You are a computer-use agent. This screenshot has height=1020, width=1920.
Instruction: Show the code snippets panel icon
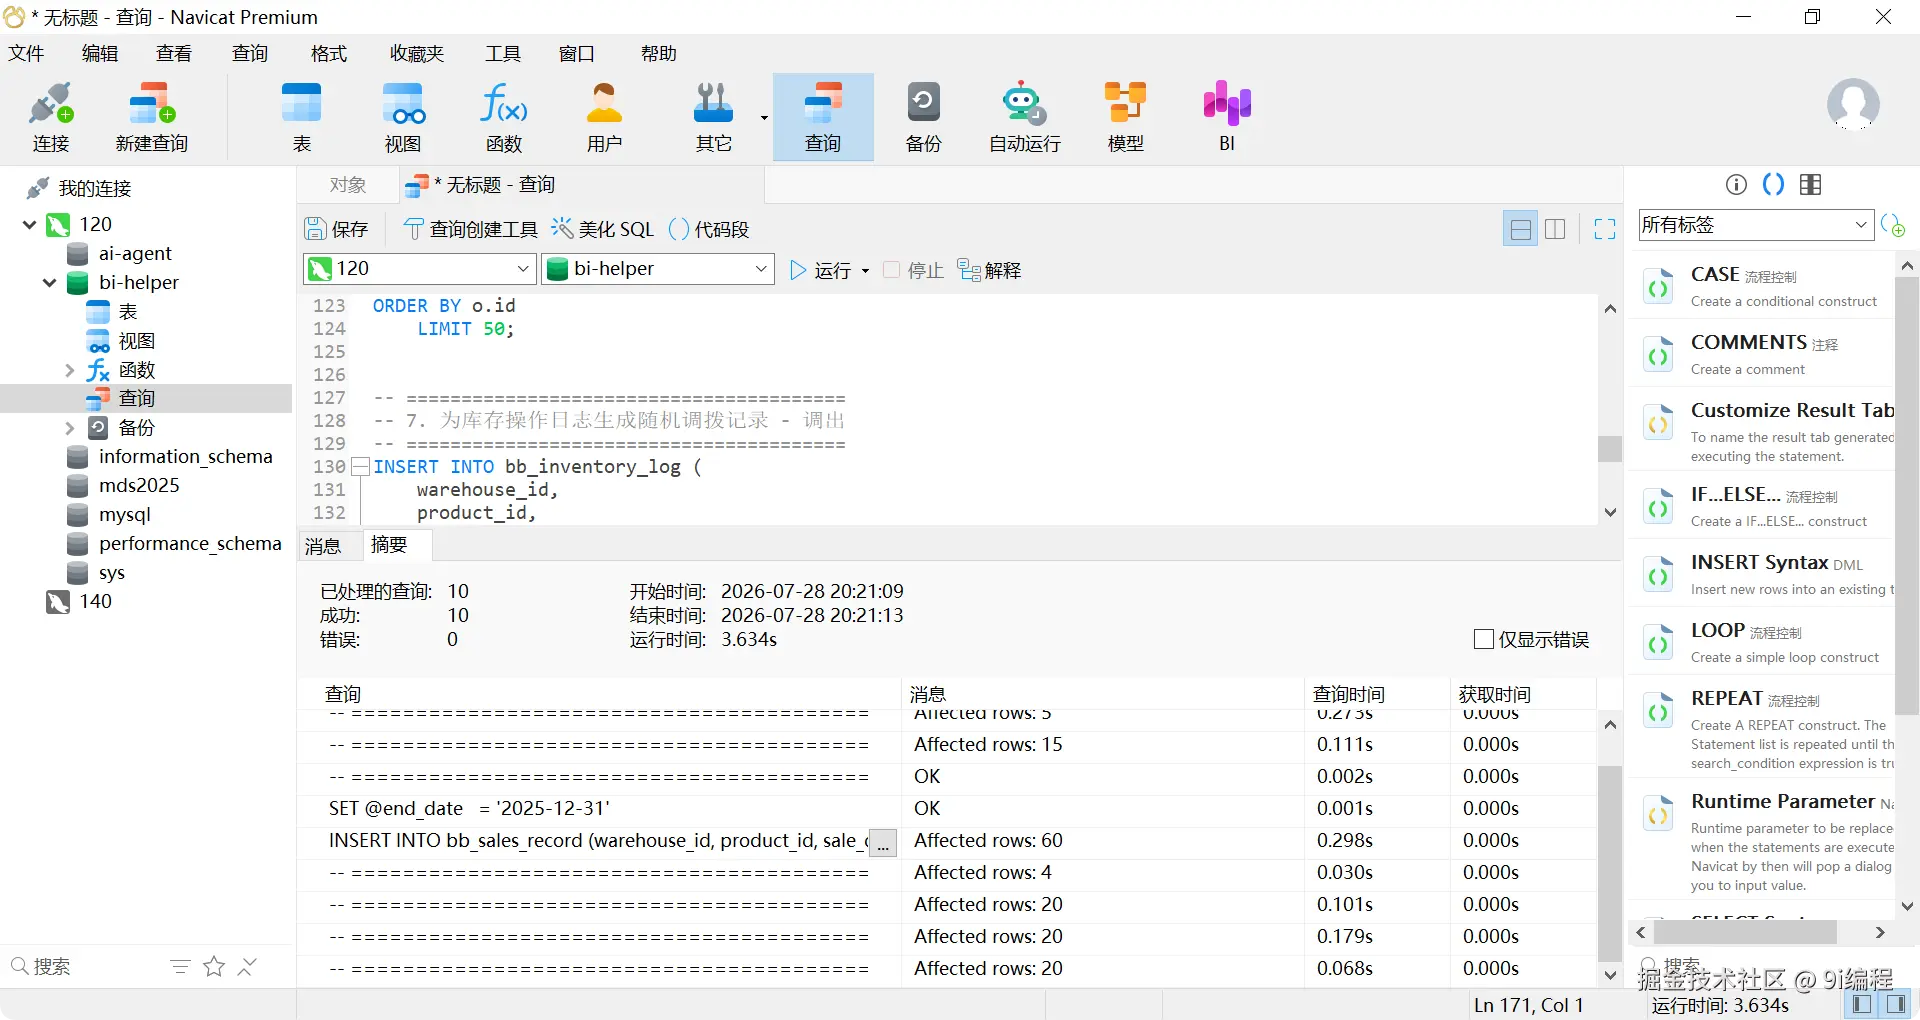pos(1773,184)
